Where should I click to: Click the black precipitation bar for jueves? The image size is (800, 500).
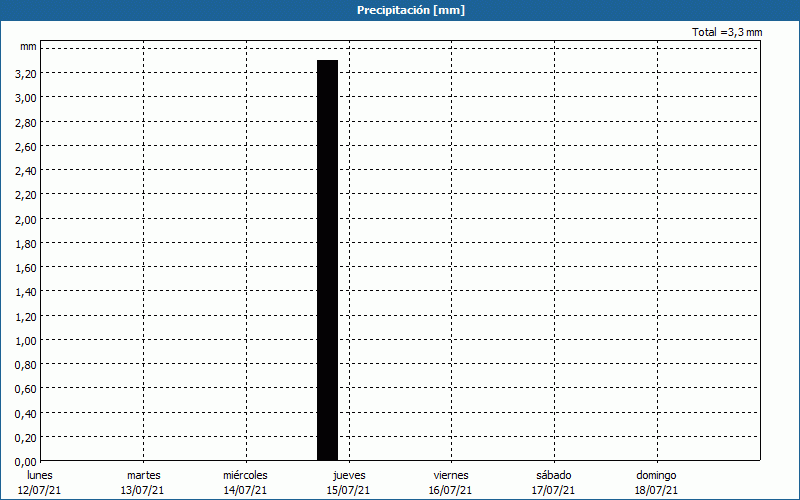327,259
